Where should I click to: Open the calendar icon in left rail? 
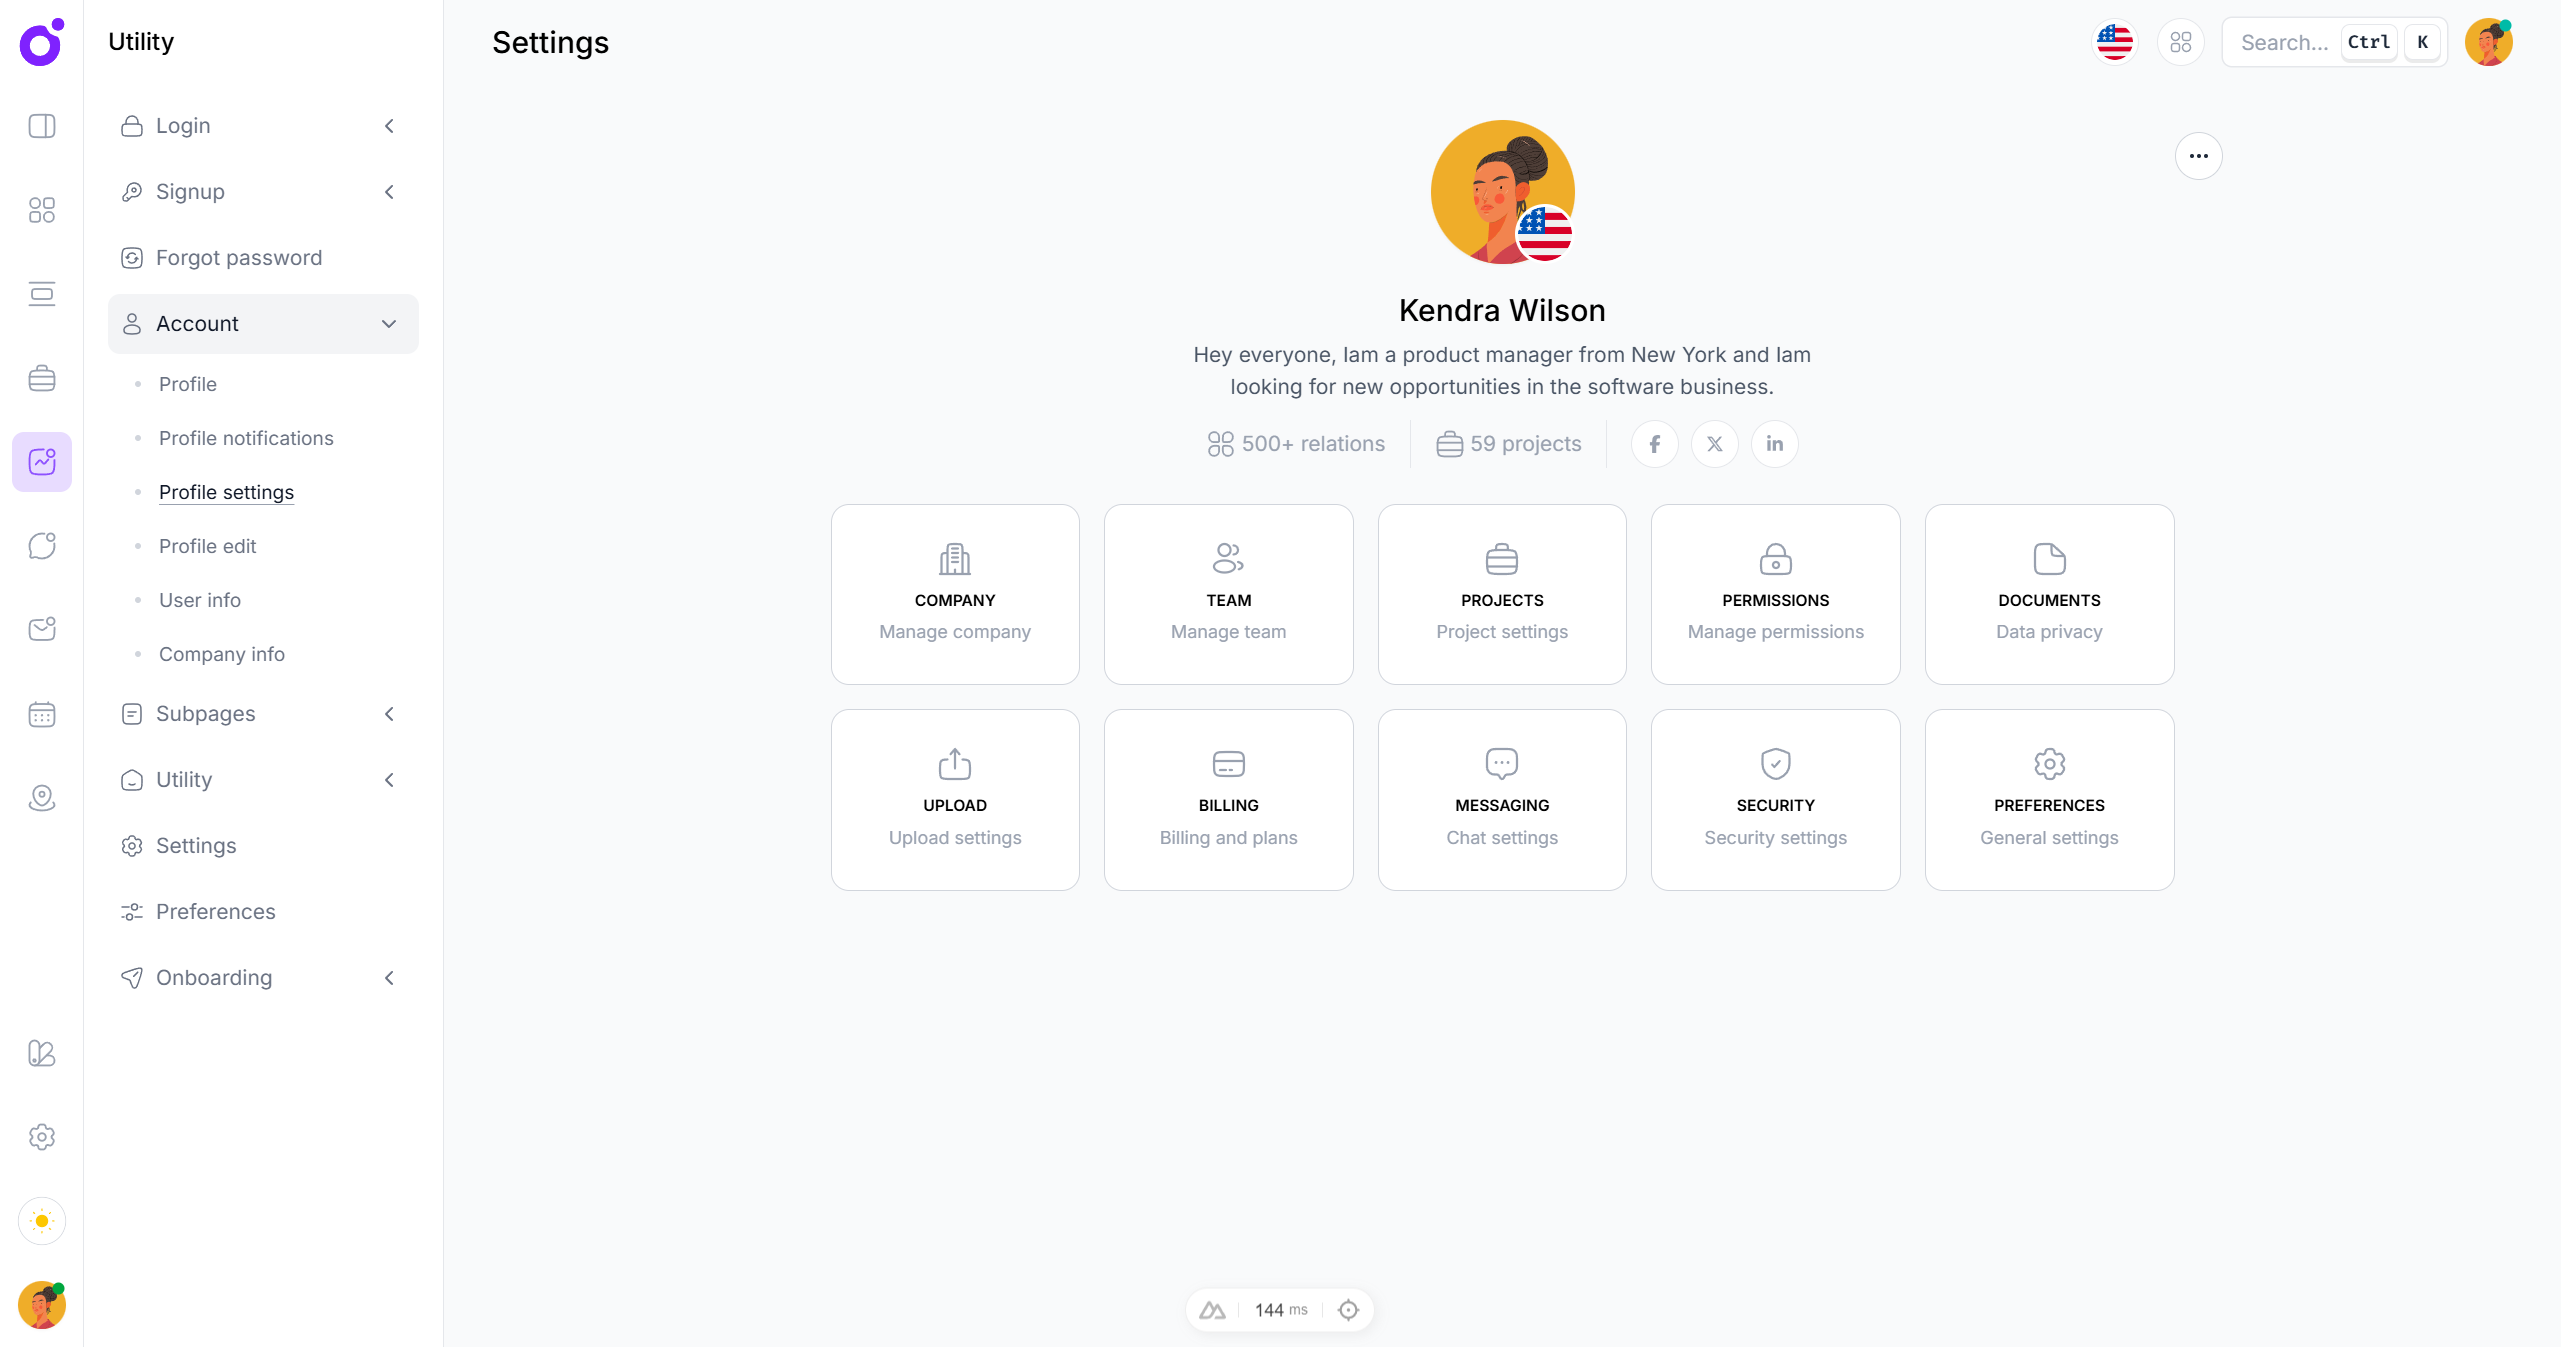pyautogui.click(x=42, y=714)
